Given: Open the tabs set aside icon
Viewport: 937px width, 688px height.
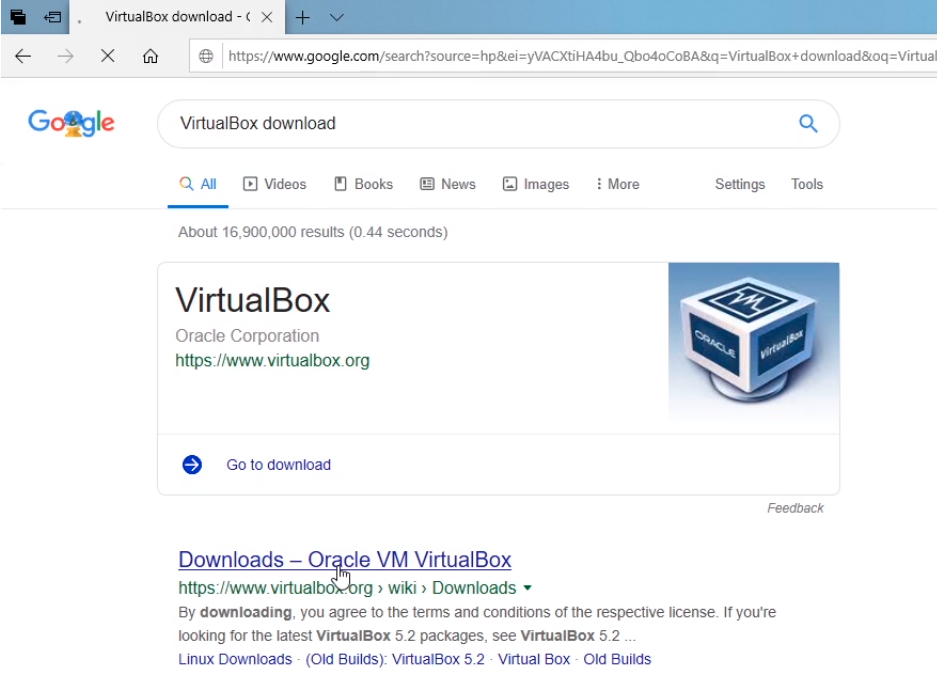Looking at the screenshot, I should 18,17.
